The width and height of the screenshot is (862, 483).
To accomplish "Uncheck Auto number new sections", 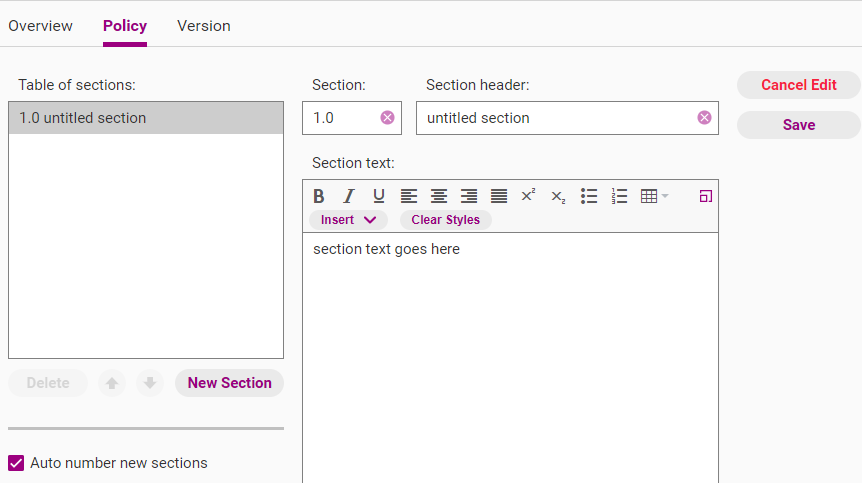I will 16,463.
